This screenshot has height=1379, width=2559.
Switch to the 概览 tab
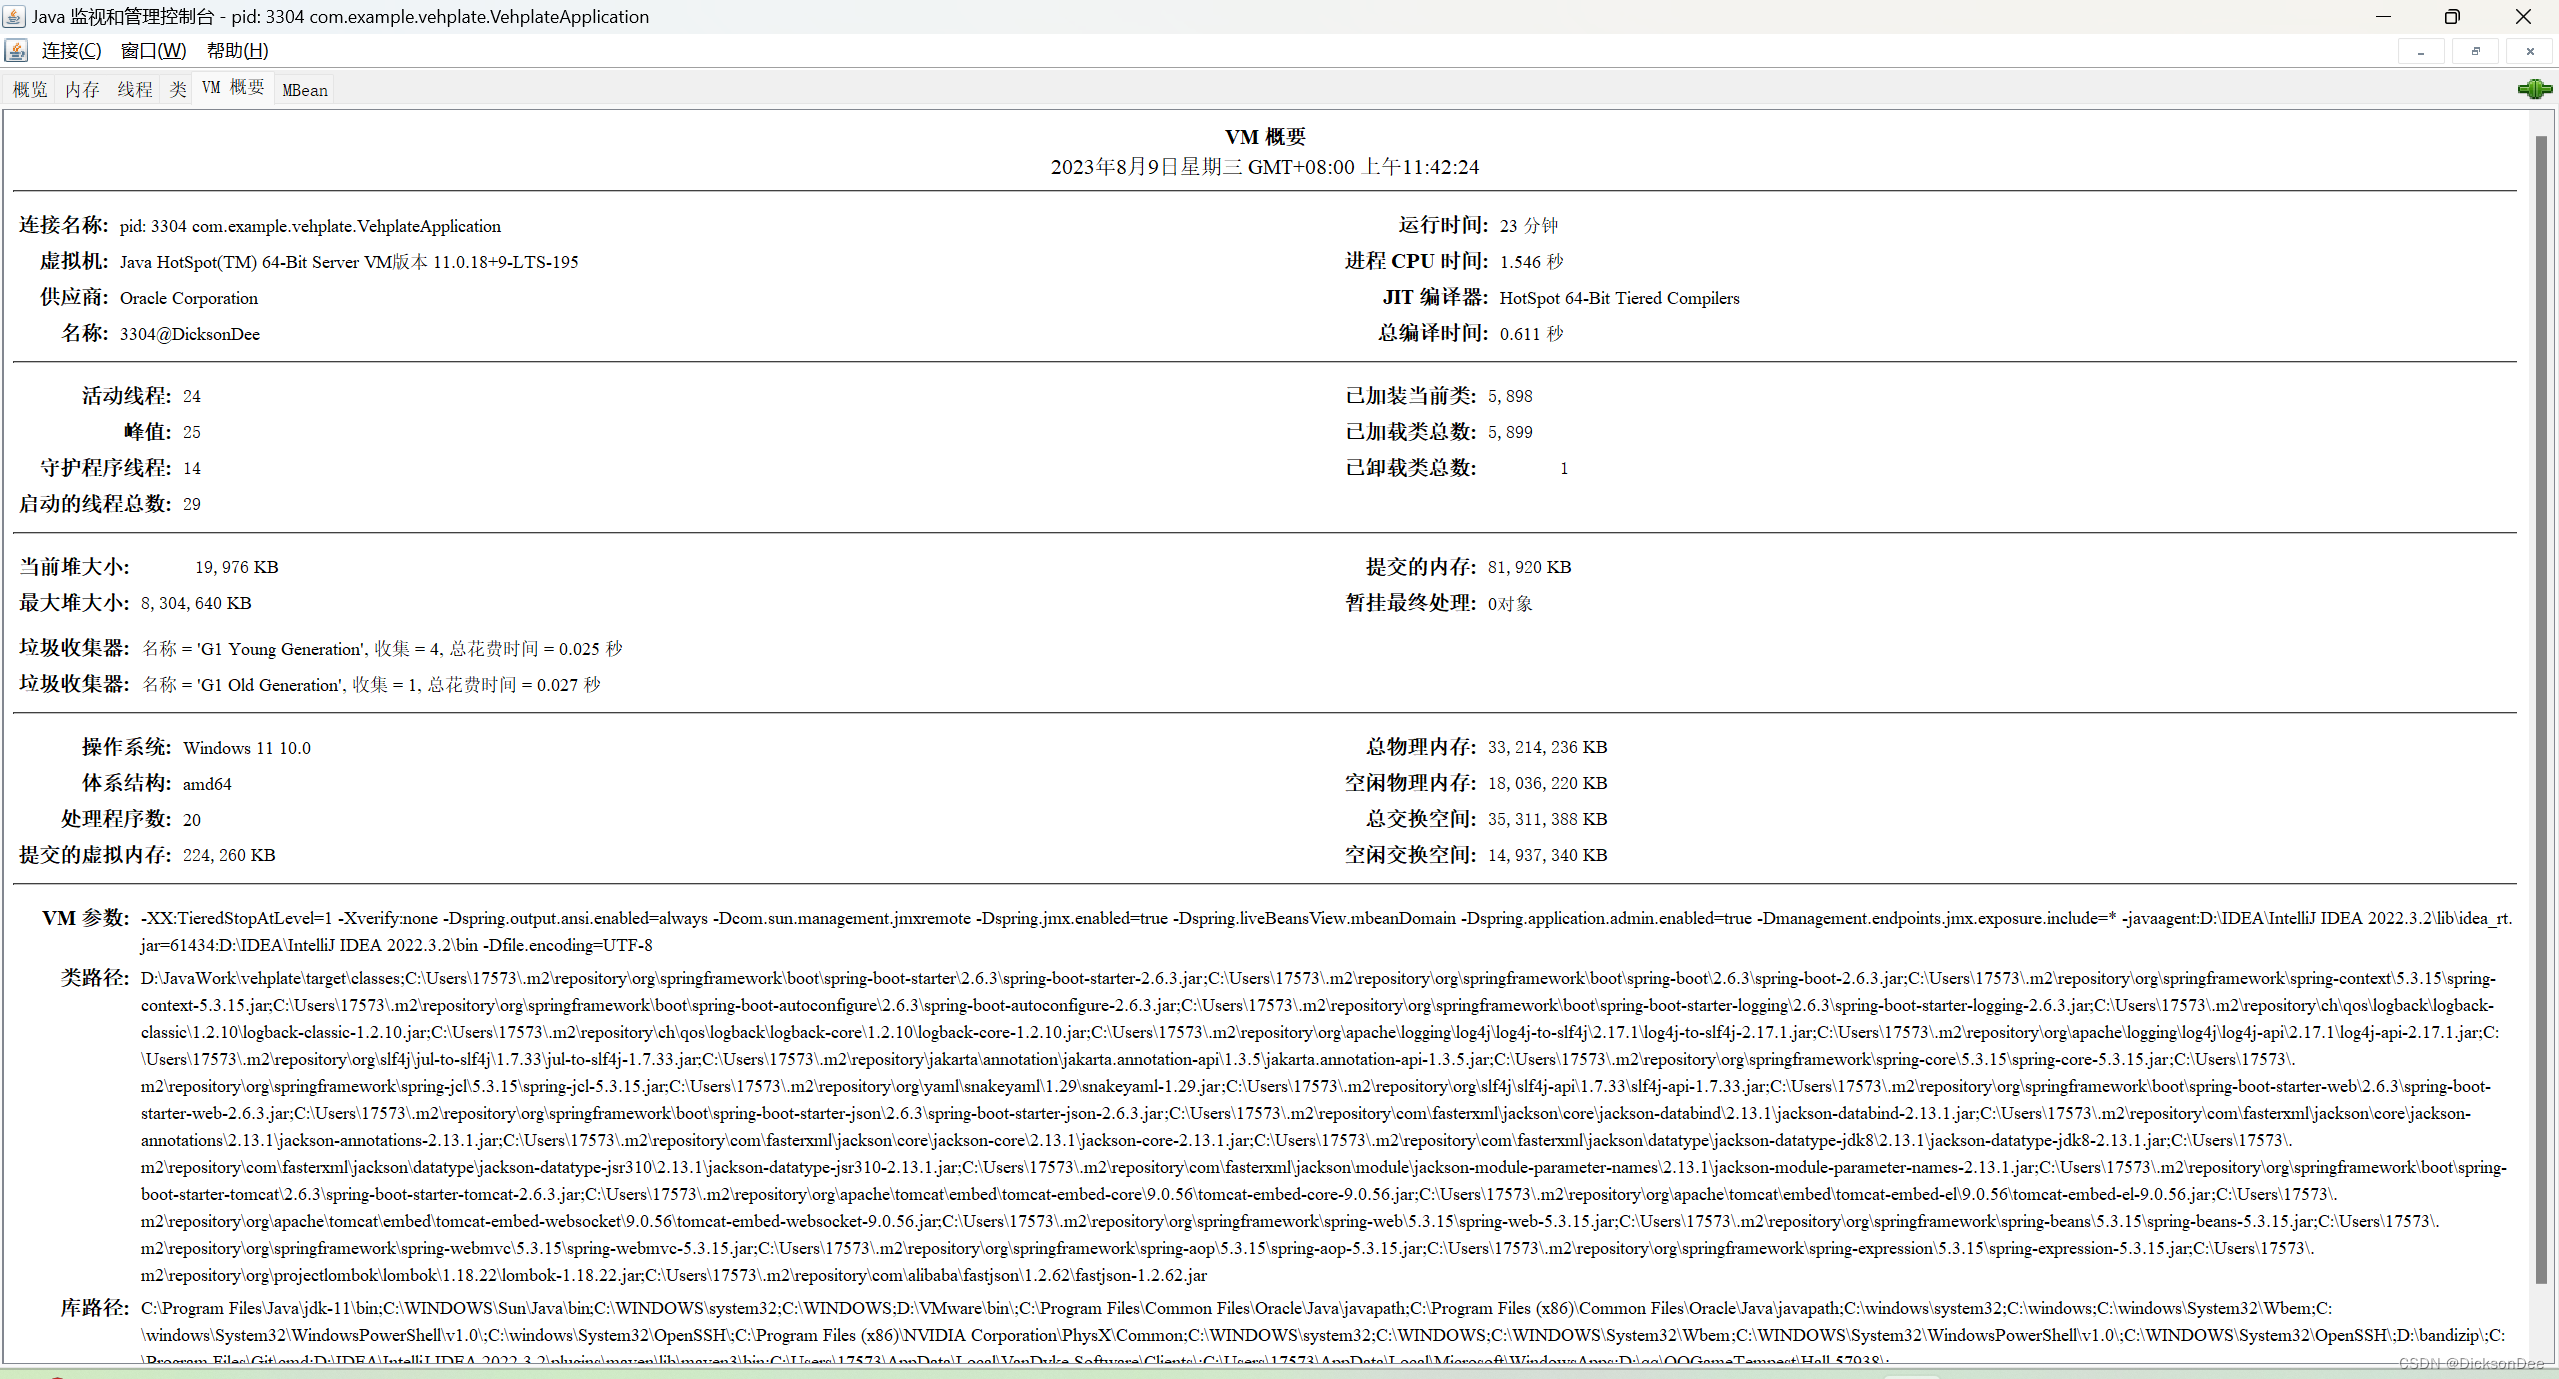(29, 89)
